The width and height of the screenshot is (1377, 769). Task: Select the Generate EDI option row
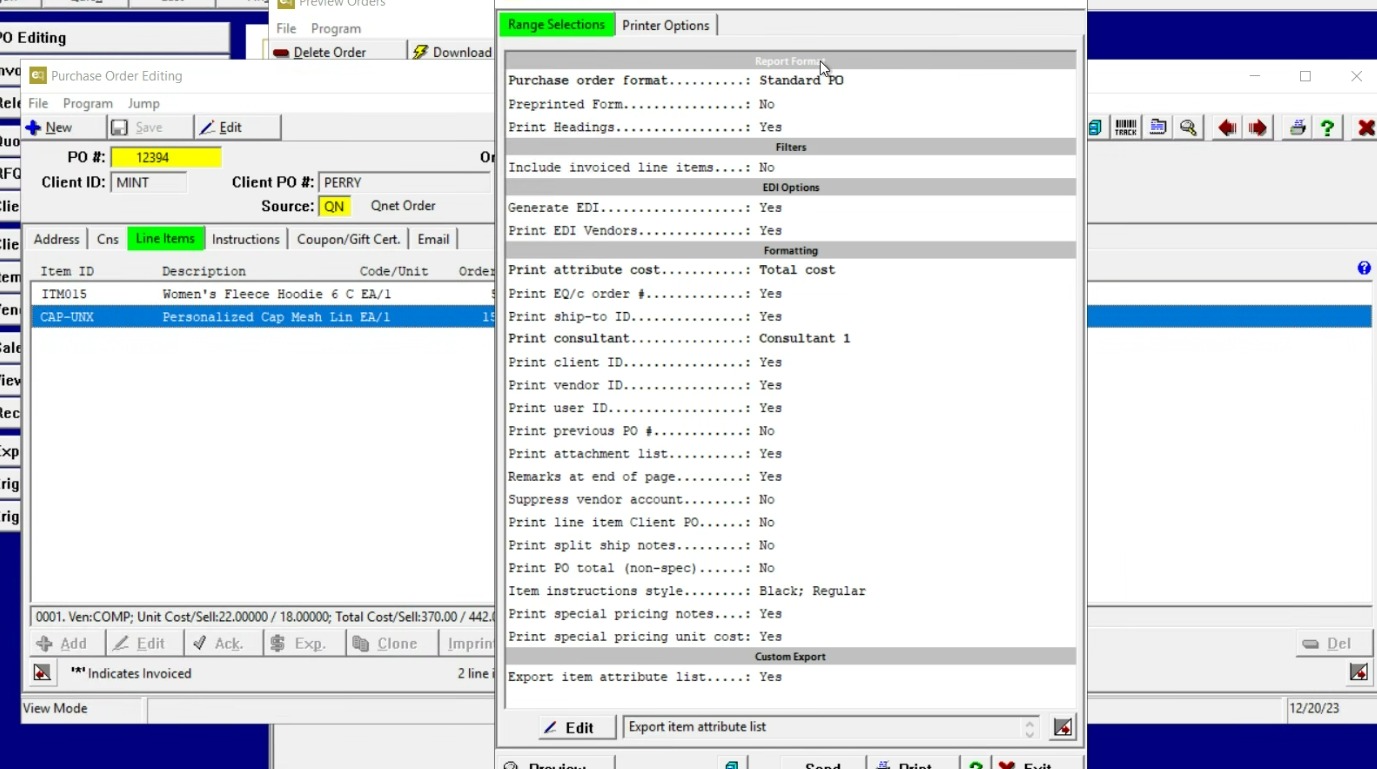point(790,207)
